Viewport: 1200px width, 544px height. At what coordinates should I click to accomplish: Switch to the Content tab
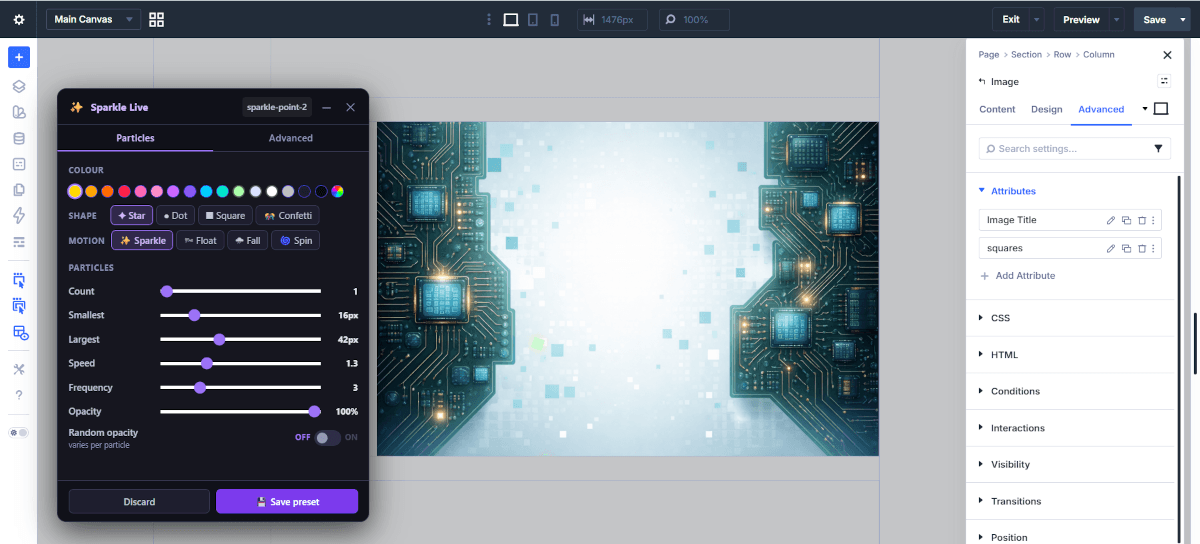coord(997,109)
